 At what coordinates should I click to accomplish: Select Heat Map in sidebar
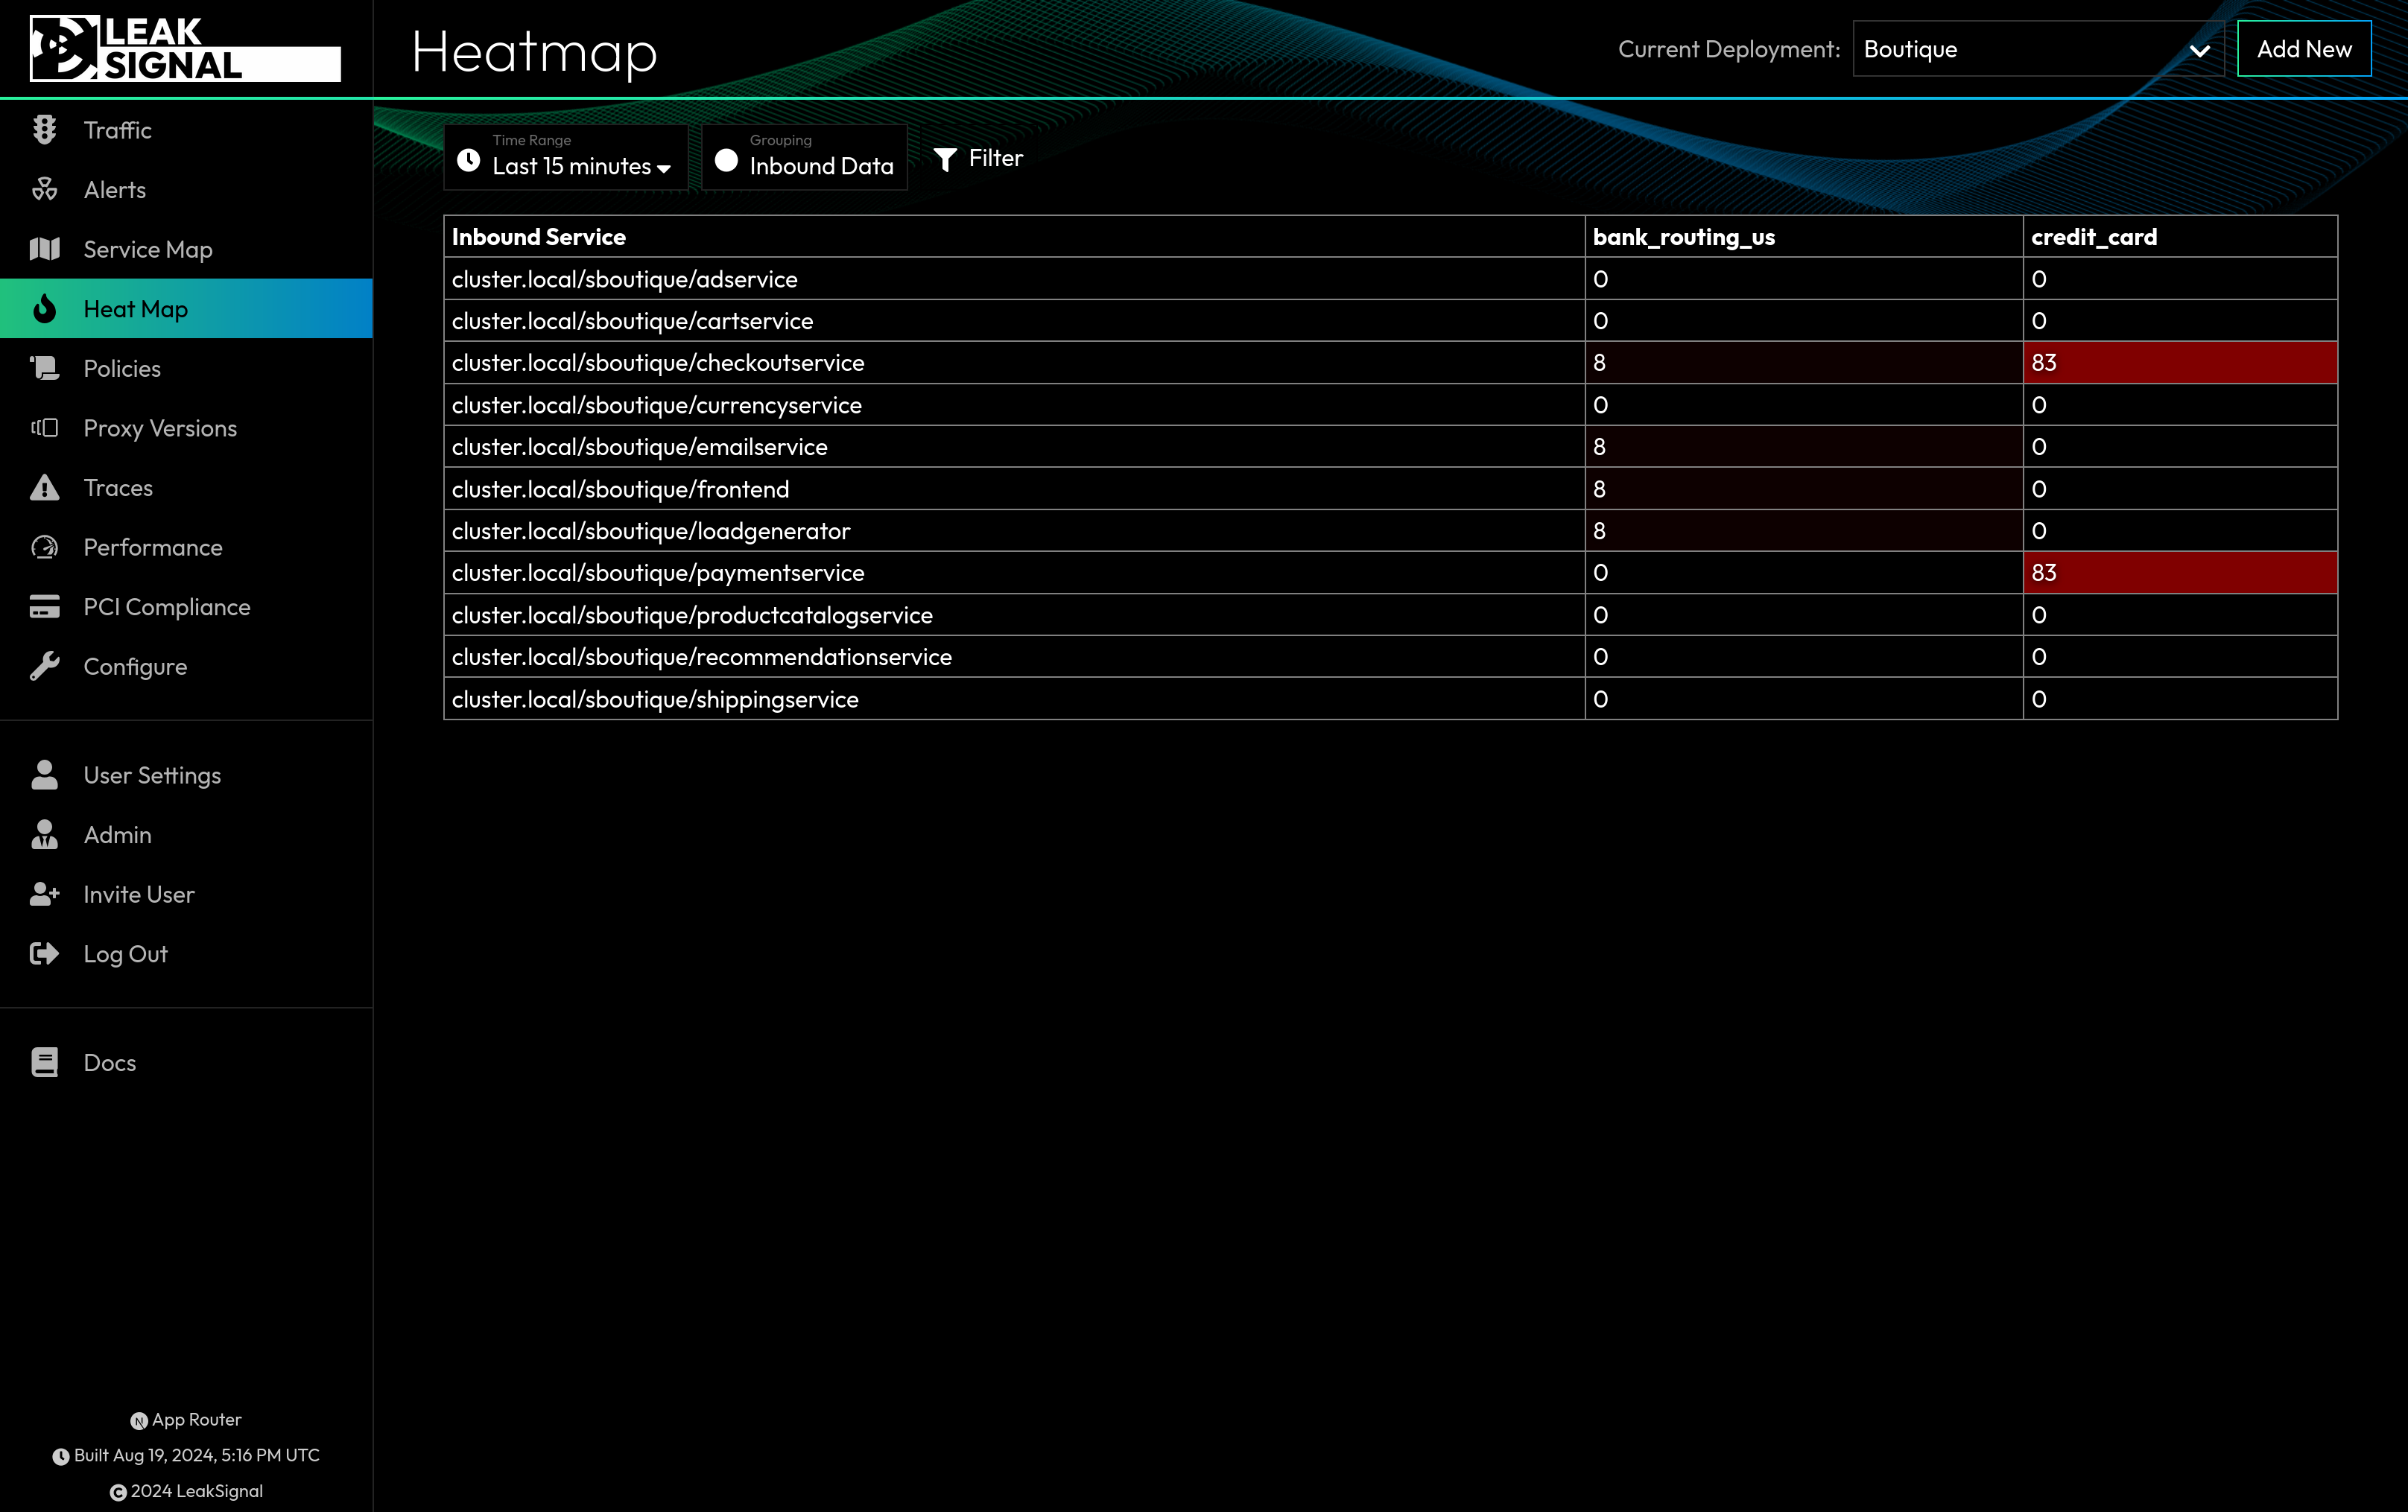coord(186,308)
